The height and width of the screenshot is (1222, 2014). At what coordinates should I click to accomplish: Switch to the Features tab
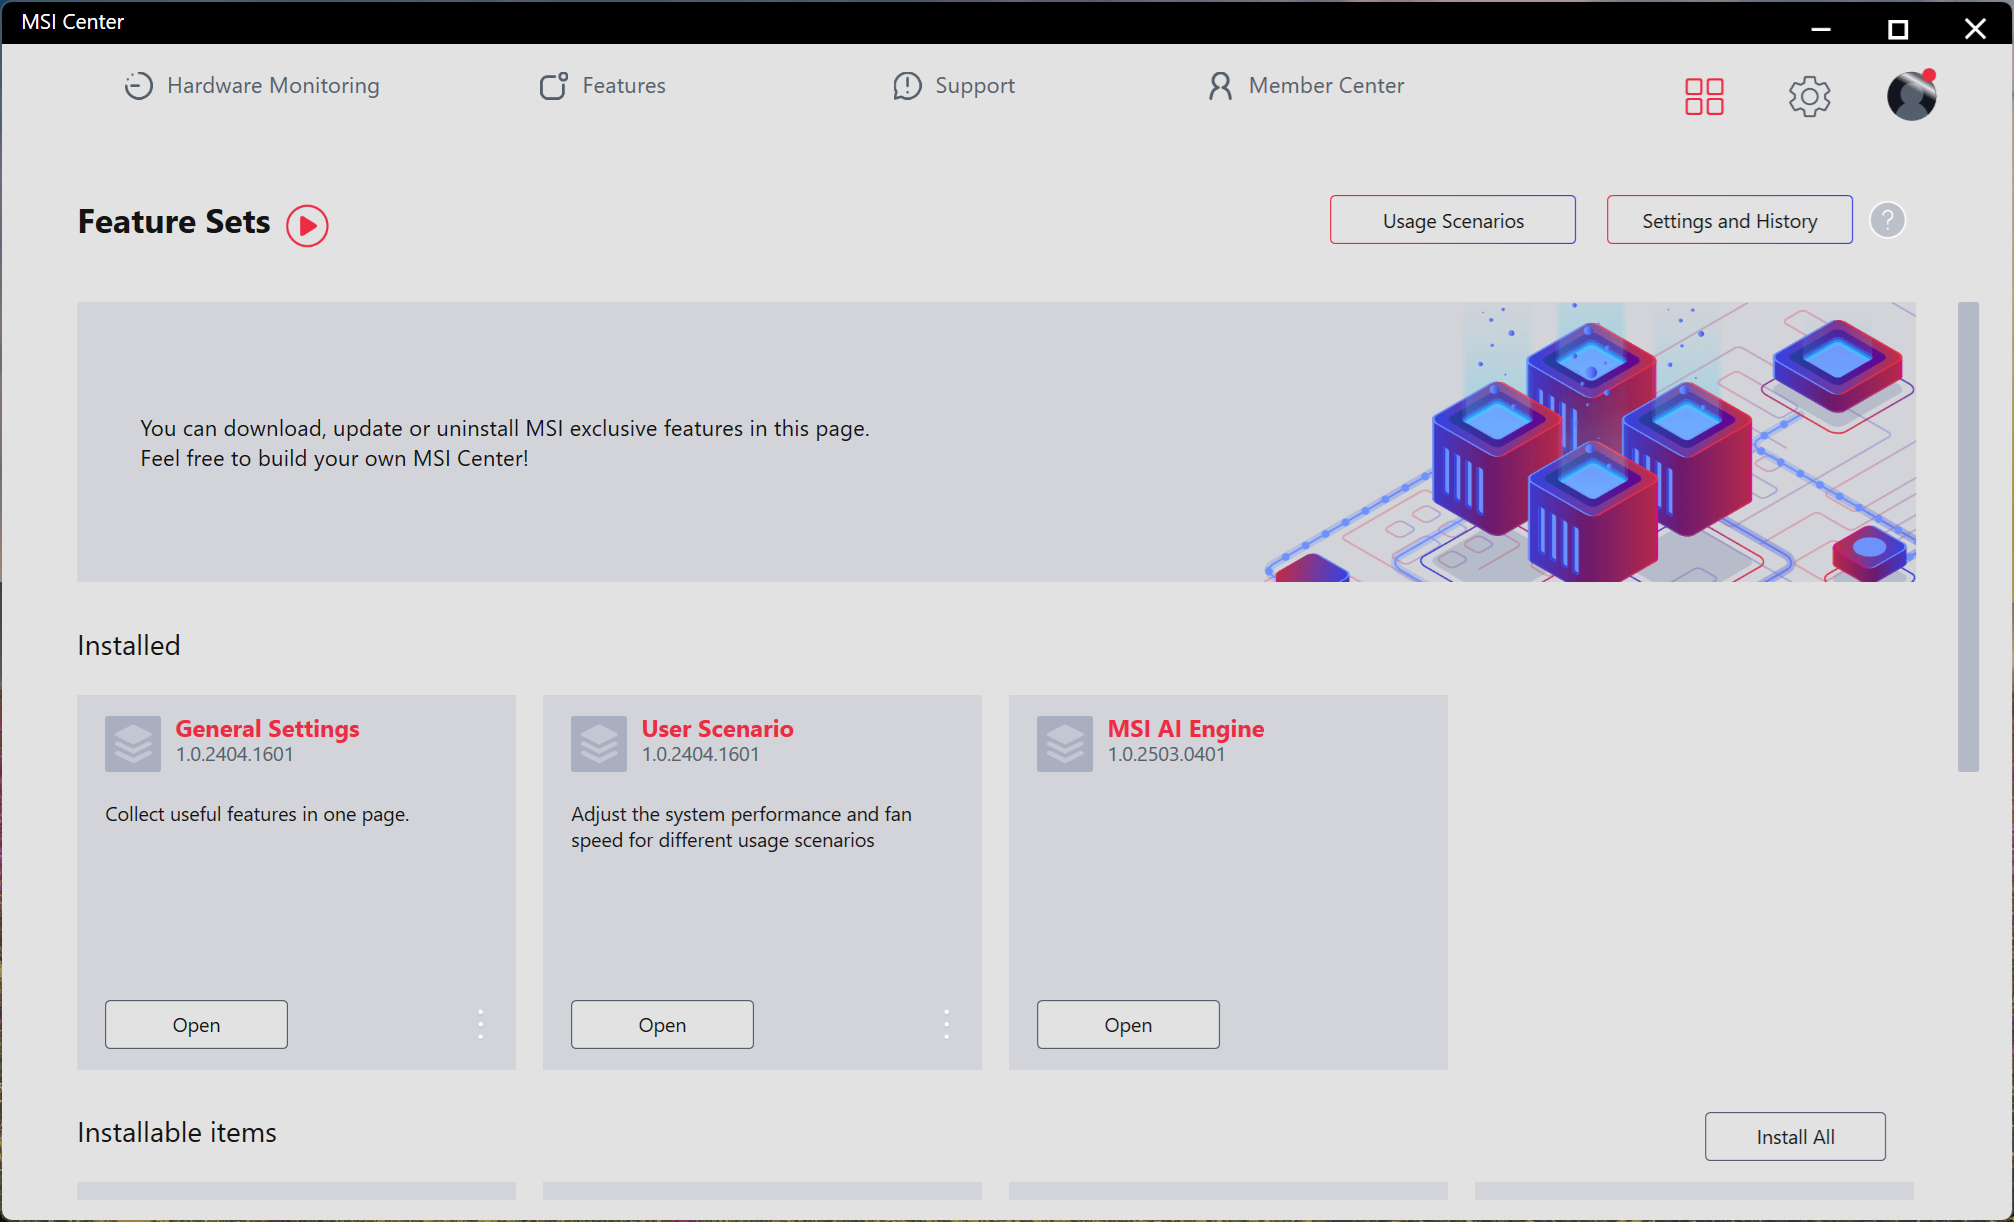(603, 86)
